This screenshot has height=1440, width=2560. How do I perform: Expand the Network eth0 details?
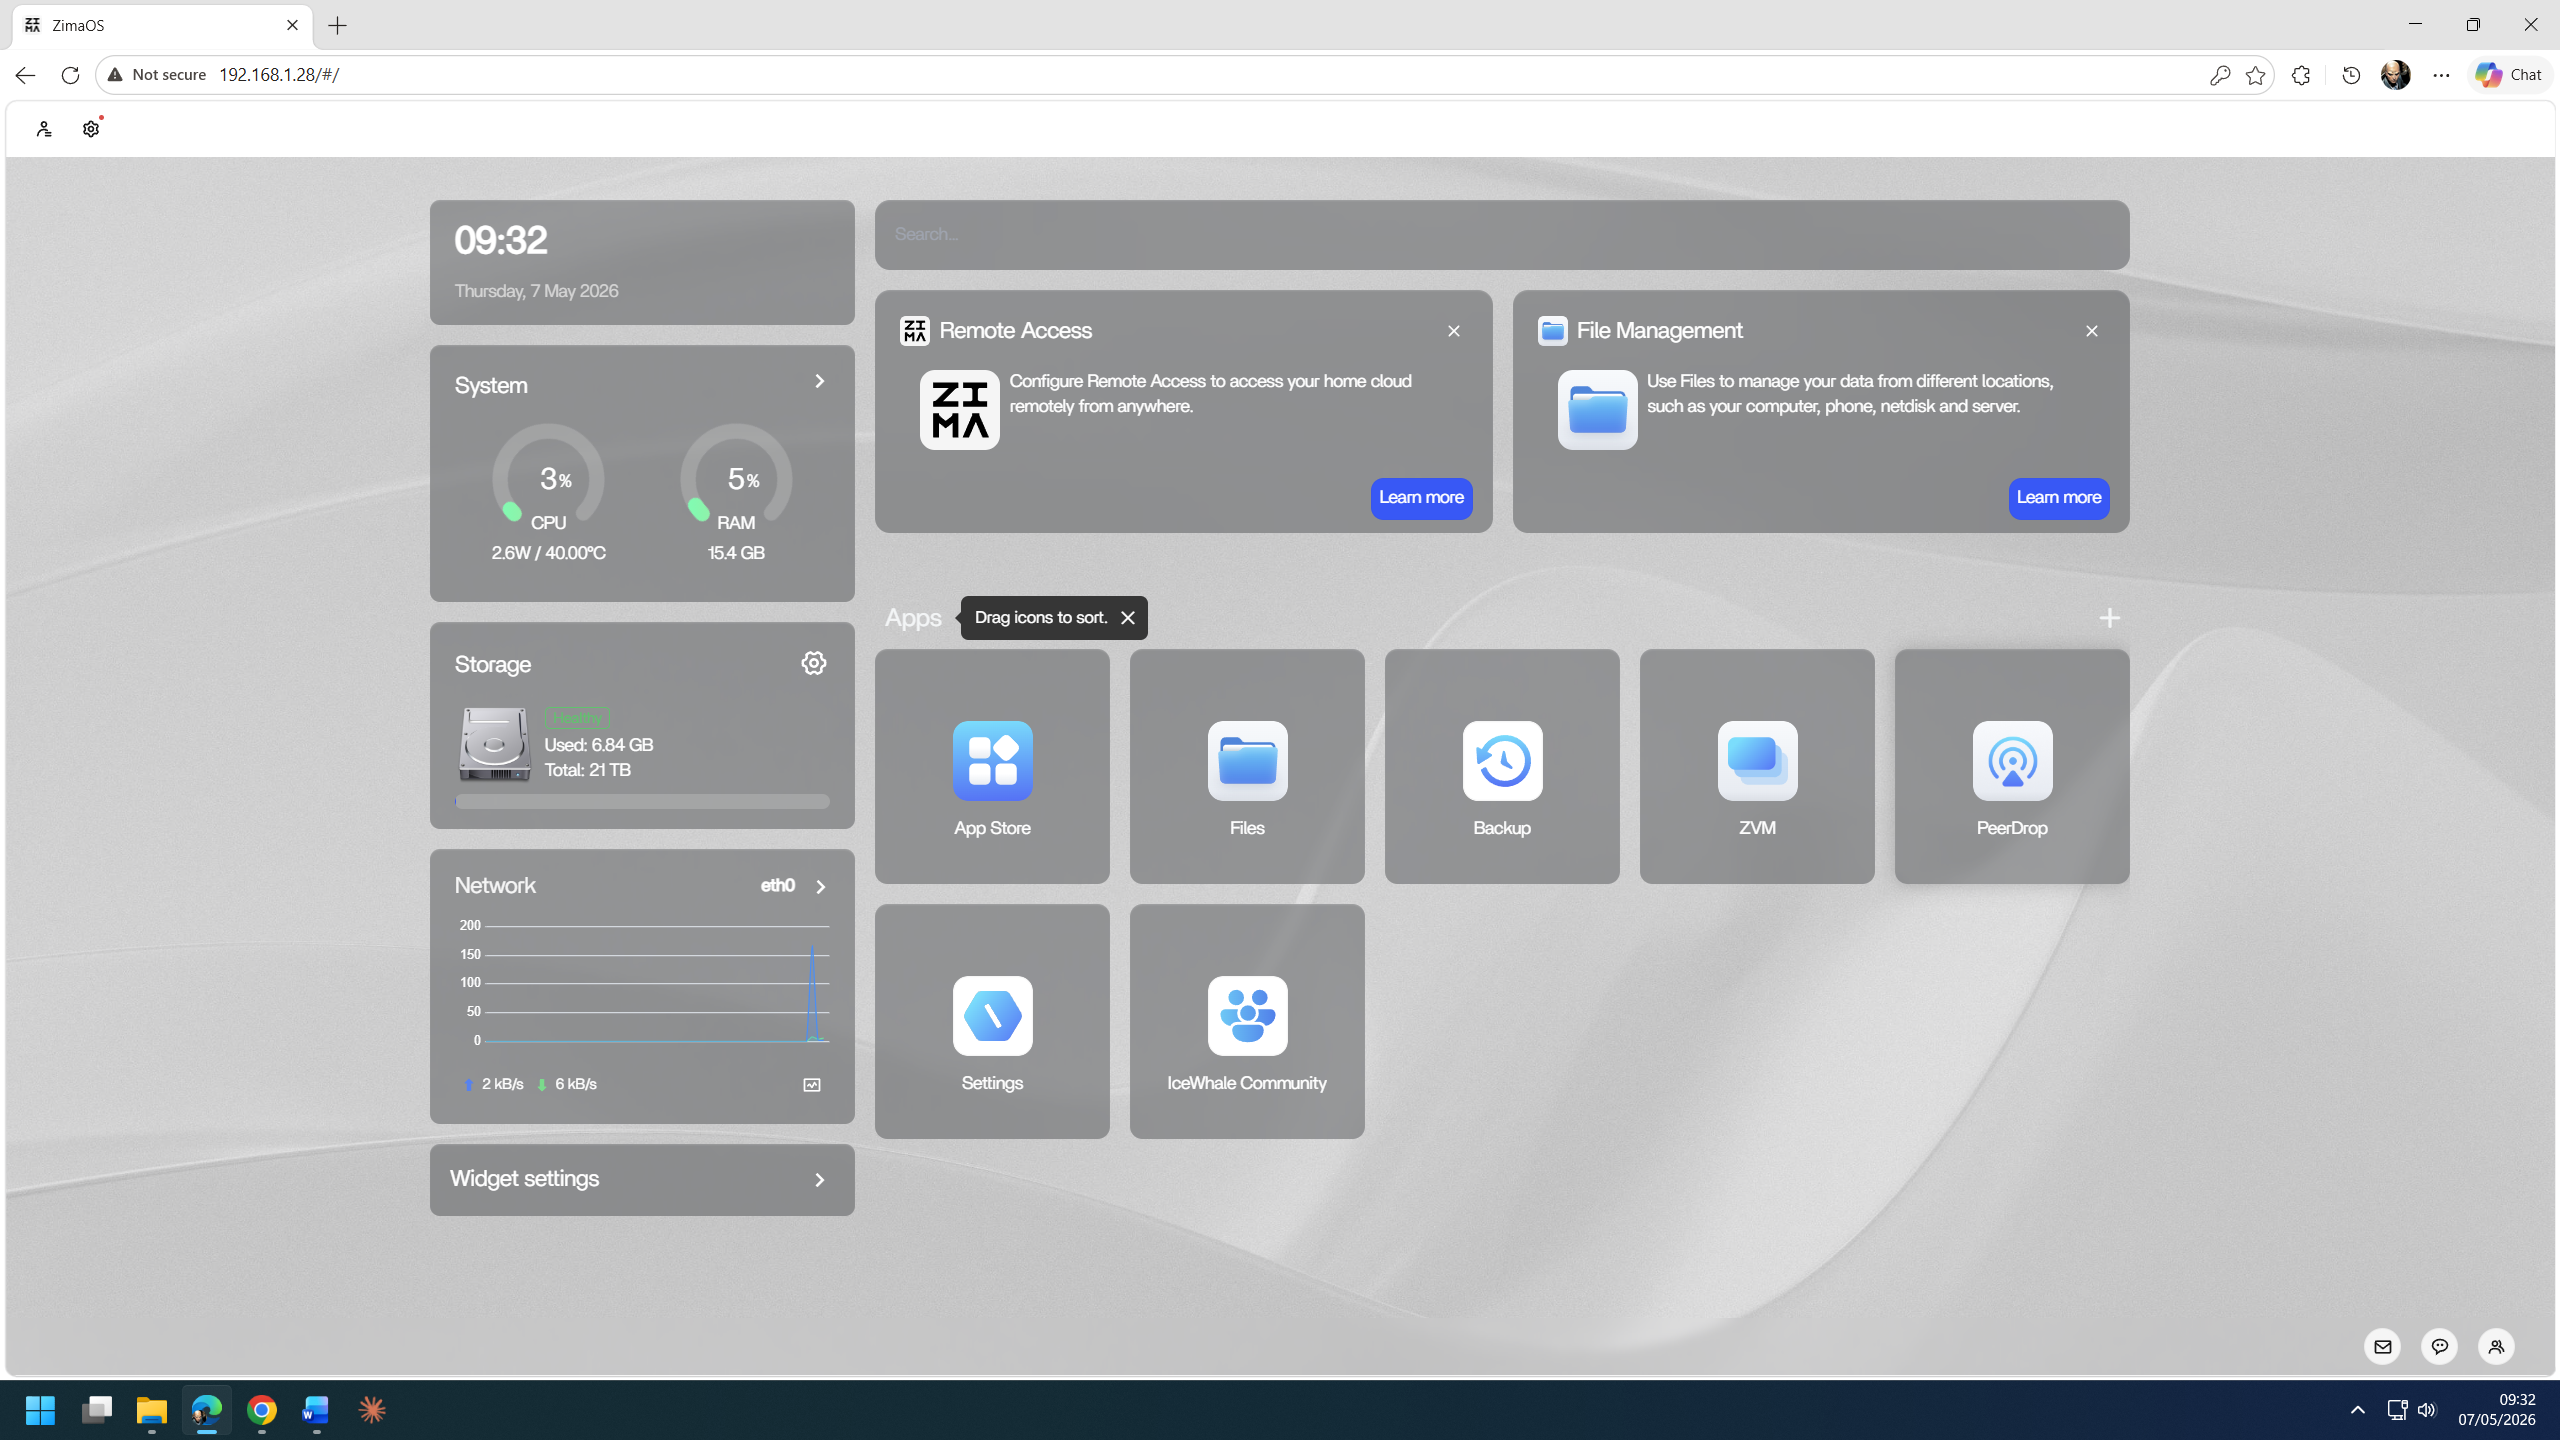click(x=821, y=887)
